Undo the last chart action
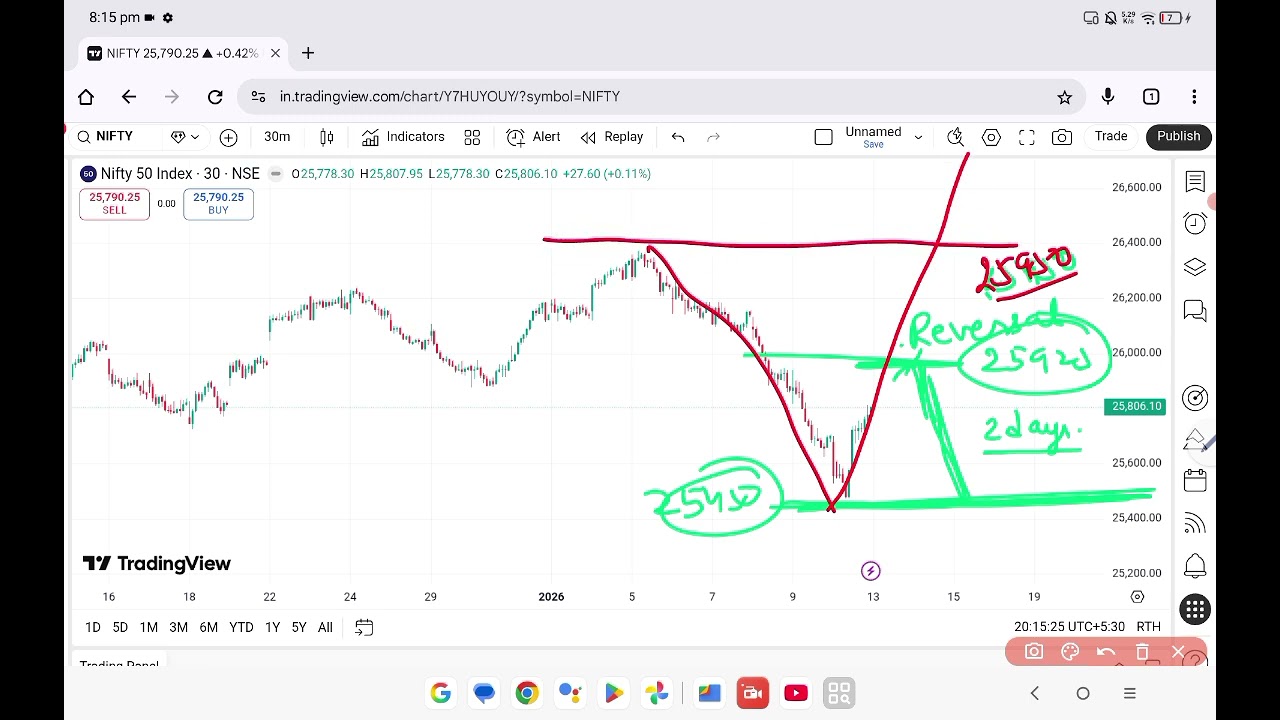 [x=678, y=137]
